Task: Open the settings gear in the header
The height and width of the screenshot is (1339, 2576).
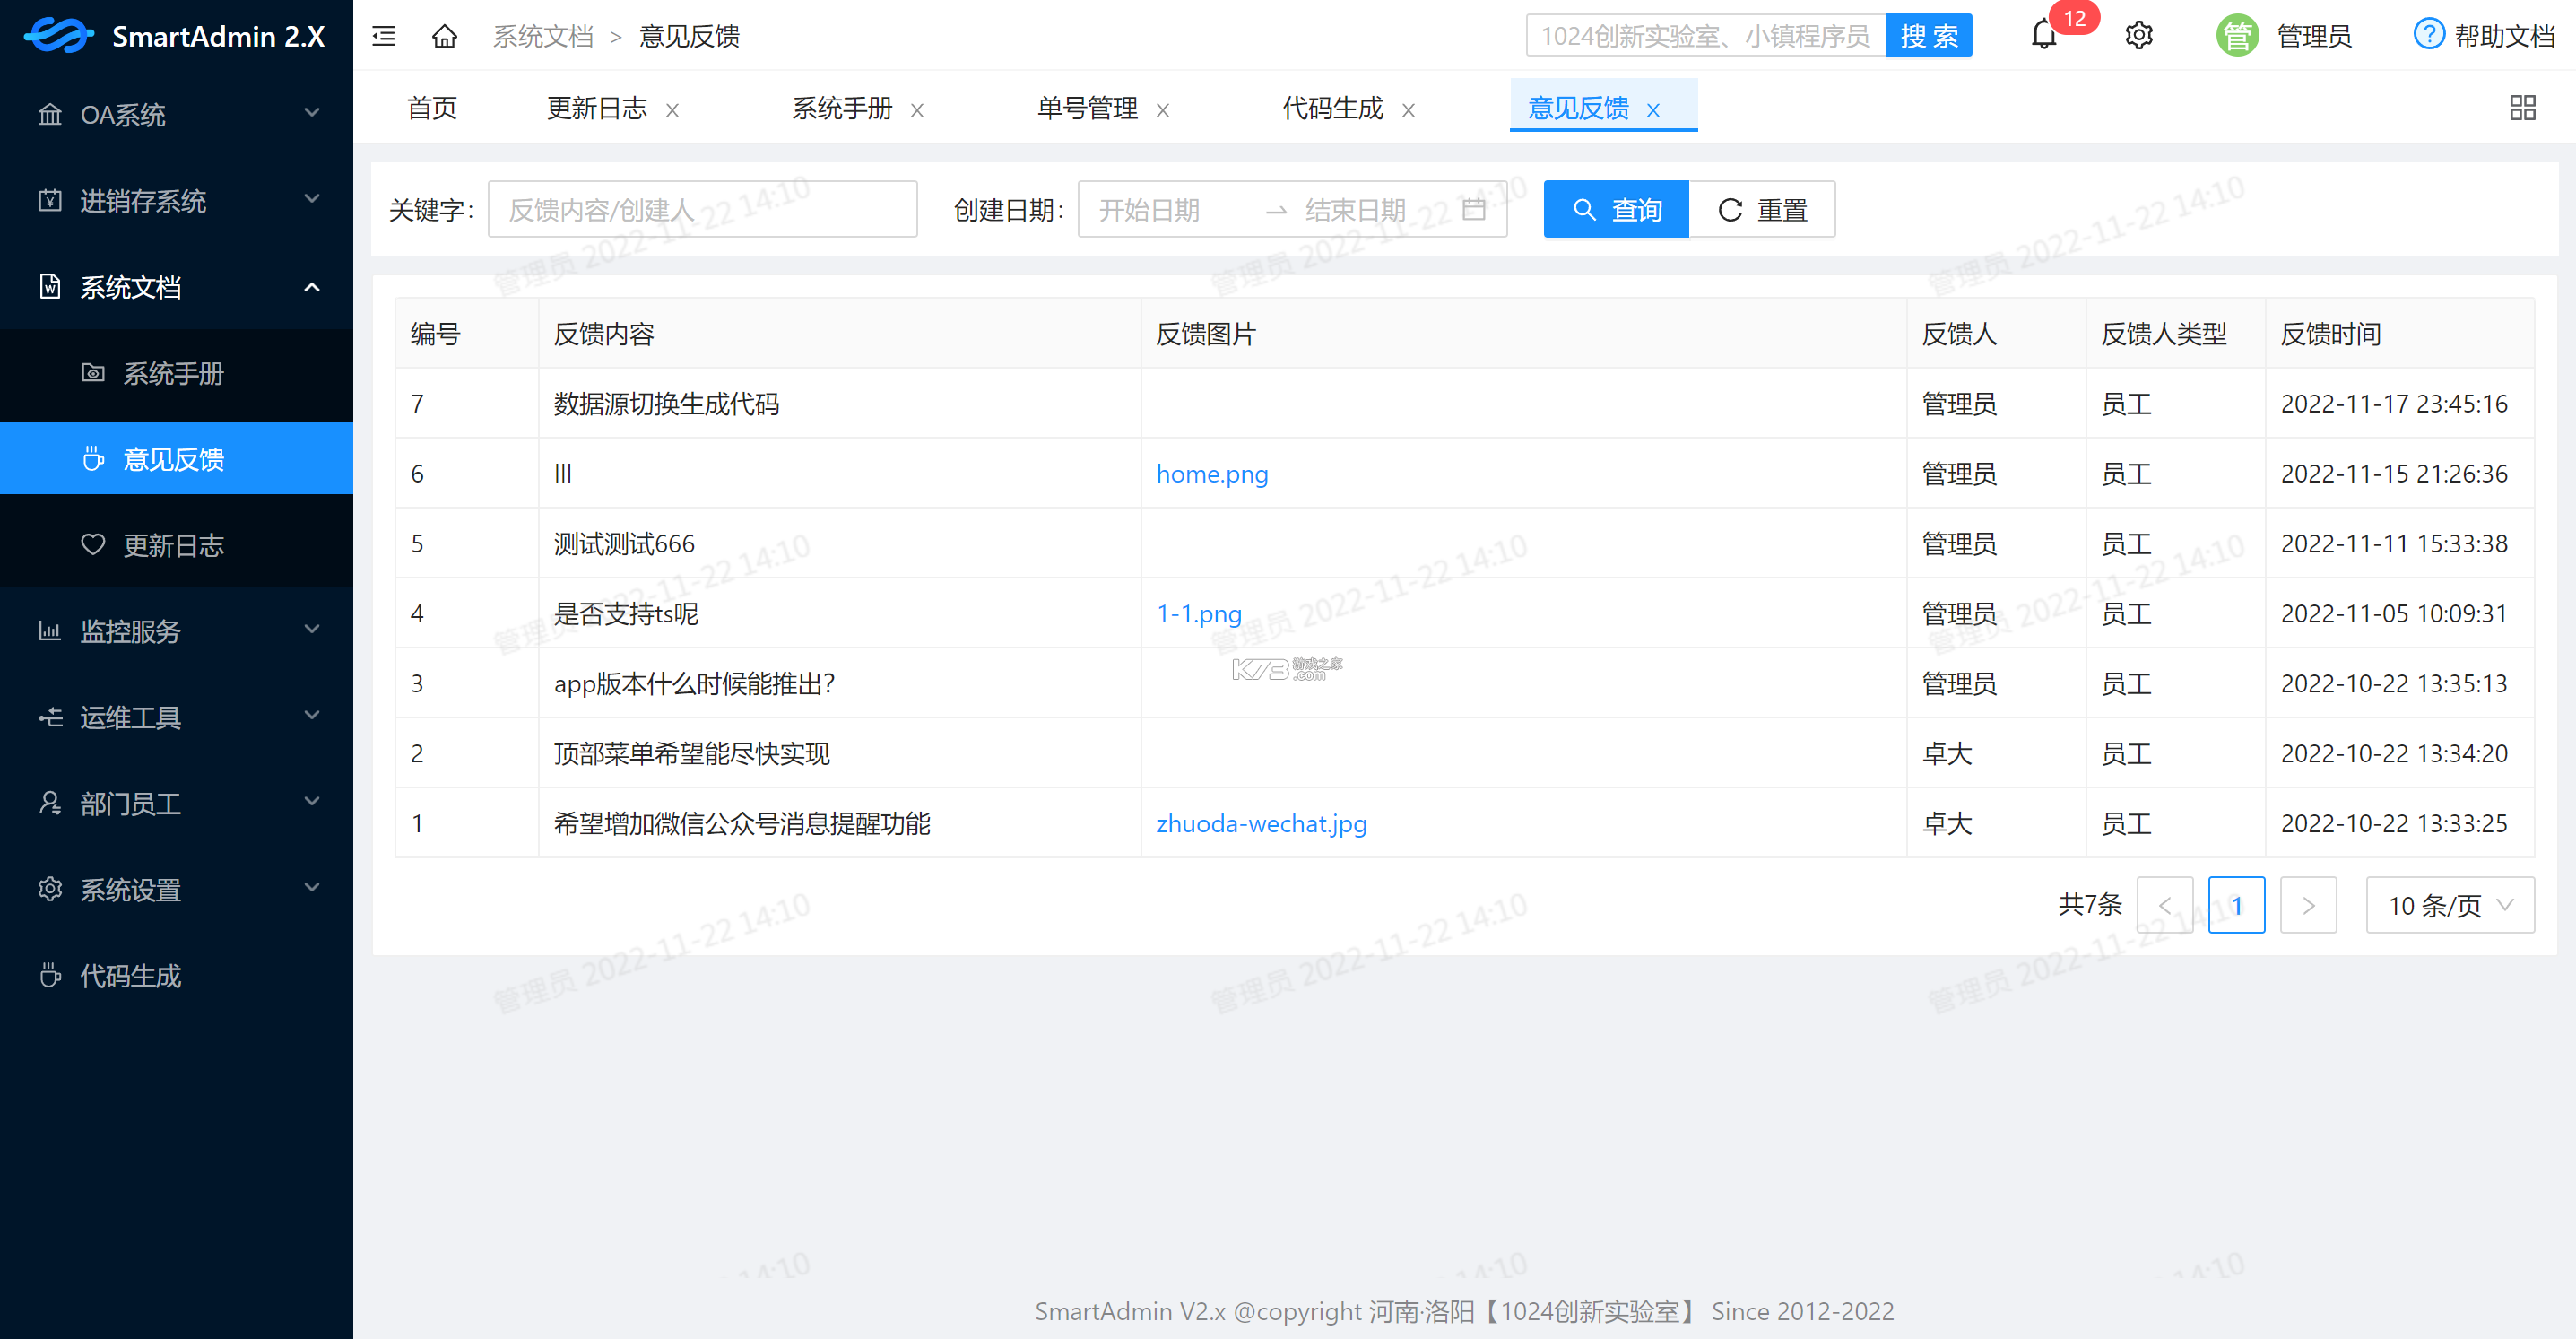Action: point(2139,36)
